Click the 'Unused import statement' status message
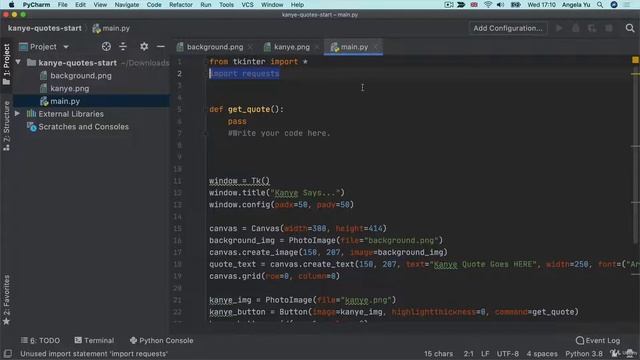 94,353
